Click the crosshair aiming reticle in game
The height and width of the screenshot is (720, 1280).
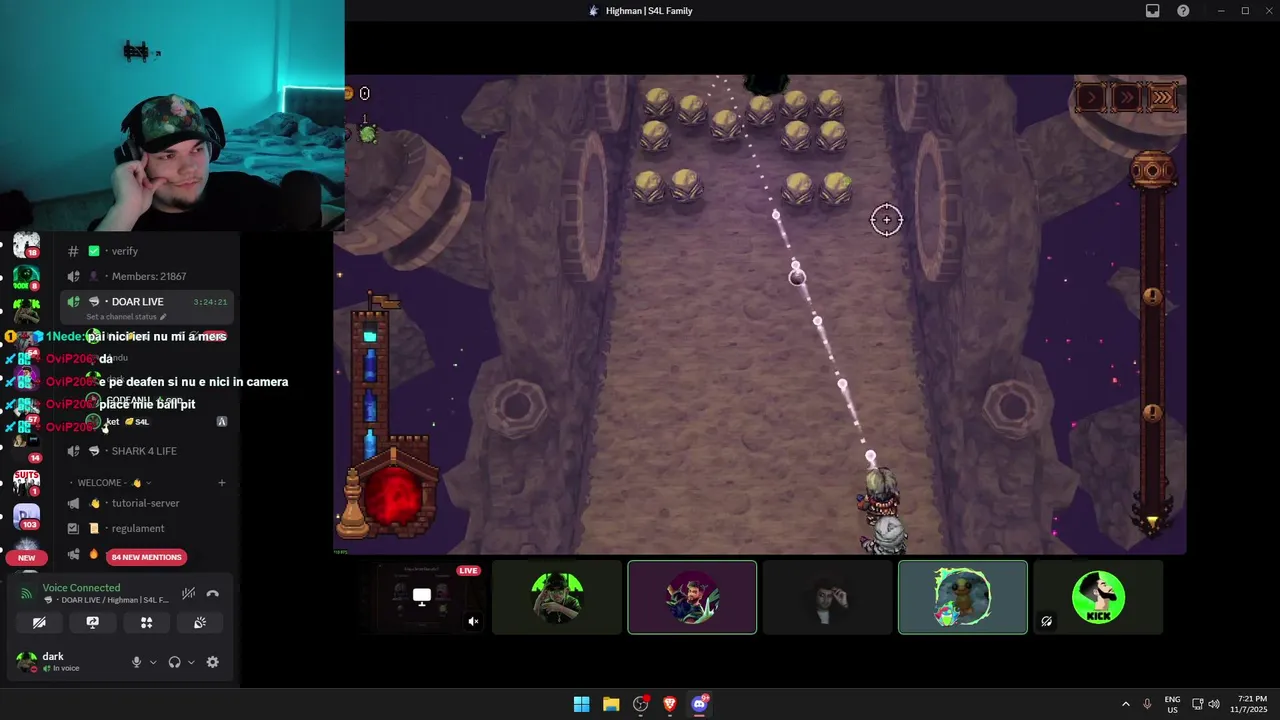click(886, 220)
